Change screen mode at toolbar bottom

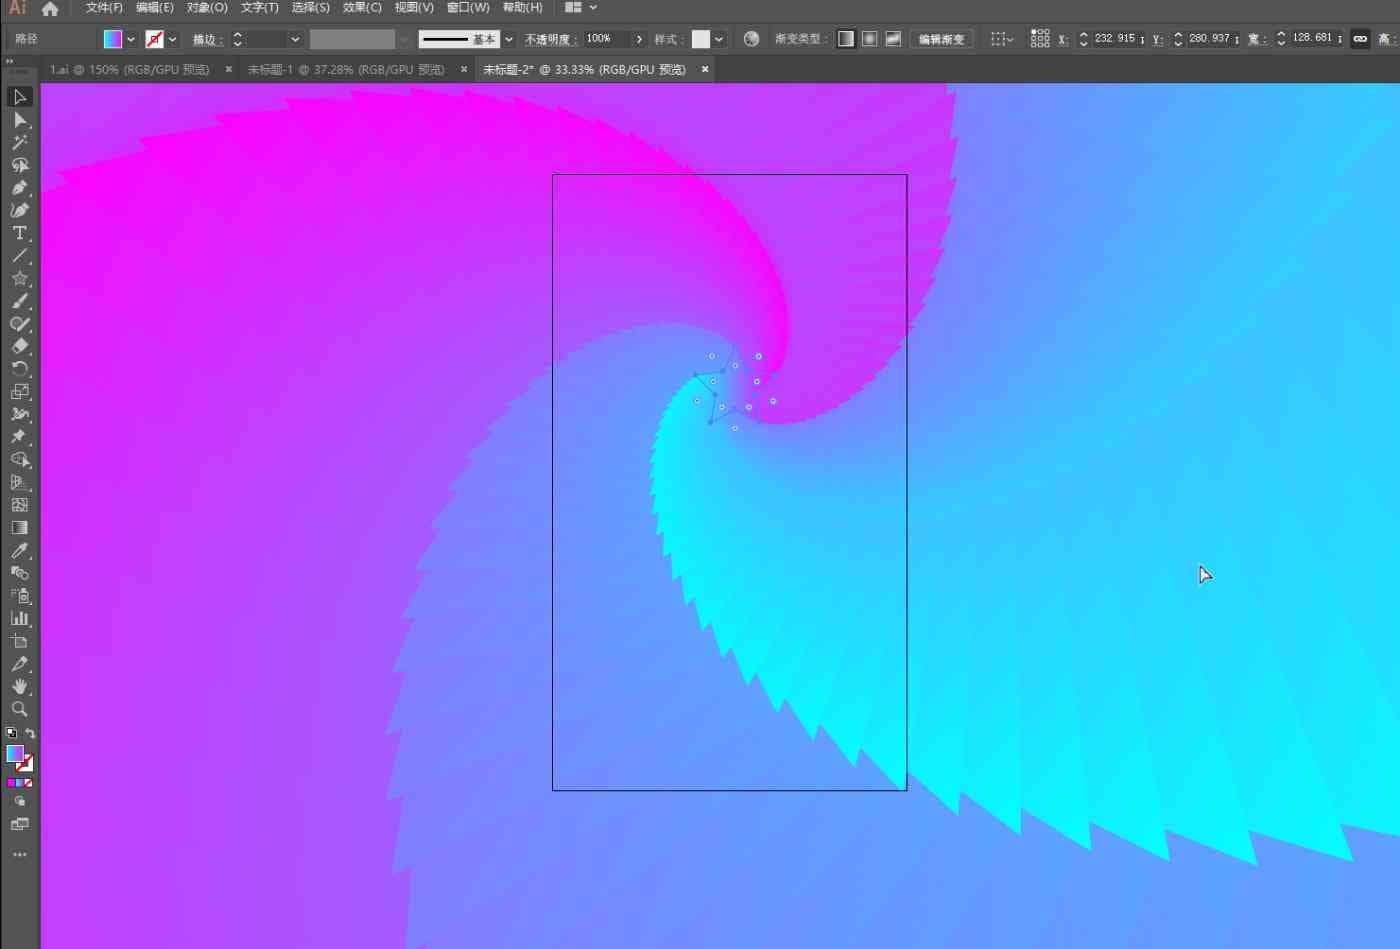19,824
